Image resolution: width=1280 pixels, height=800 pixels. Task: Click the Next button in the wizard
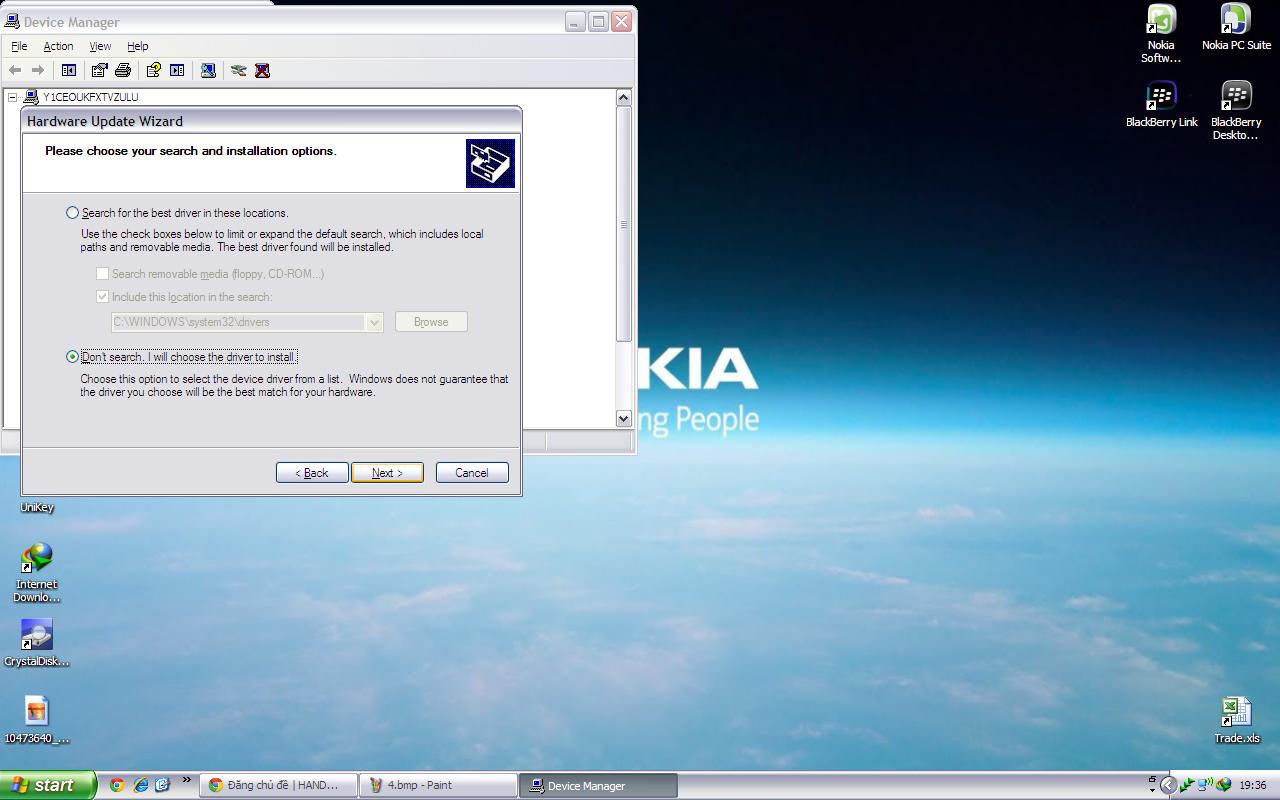coord(387,473)
